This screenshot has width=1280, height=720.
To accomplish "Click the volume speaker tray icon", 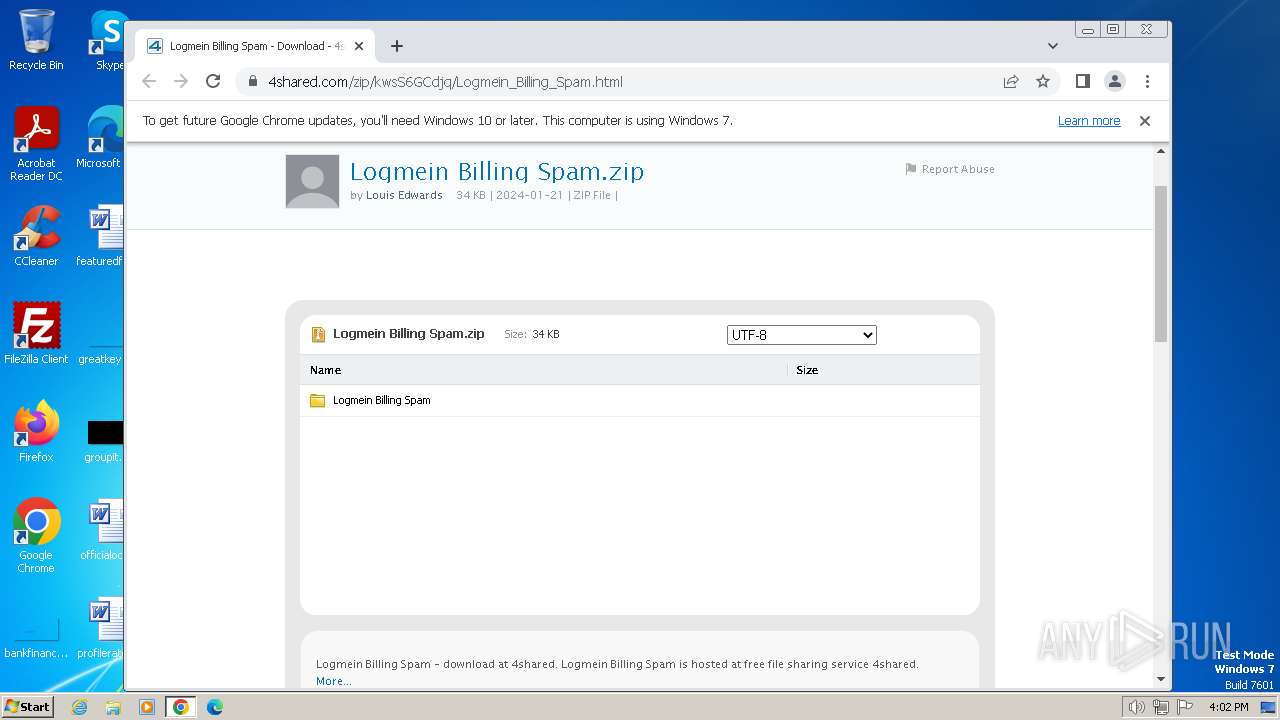I will point(1136,707).
